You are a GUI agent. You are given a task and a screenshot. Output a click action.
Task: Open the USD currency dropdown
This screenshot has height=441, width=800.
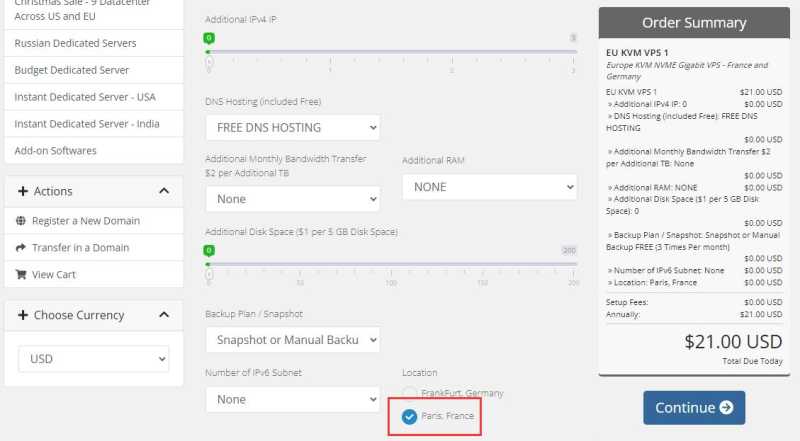[94, 359]
